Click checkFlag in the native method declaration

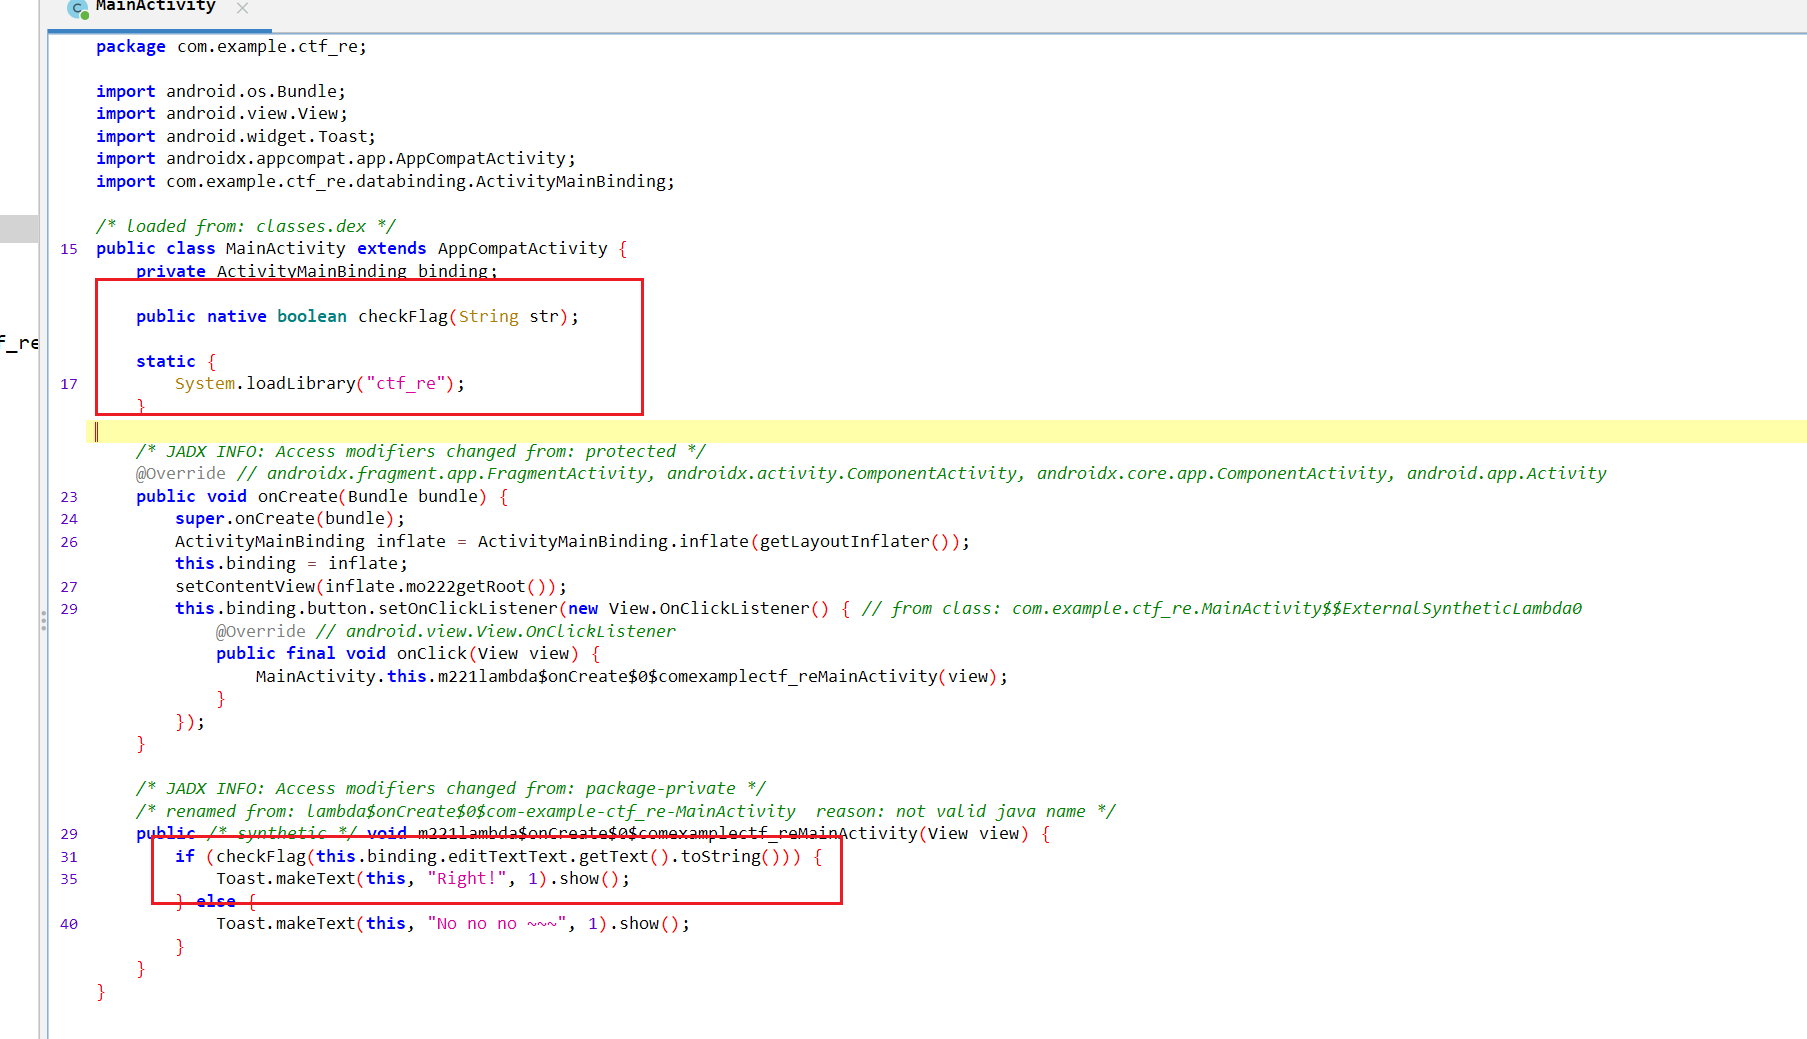click(x=402, y=317)
